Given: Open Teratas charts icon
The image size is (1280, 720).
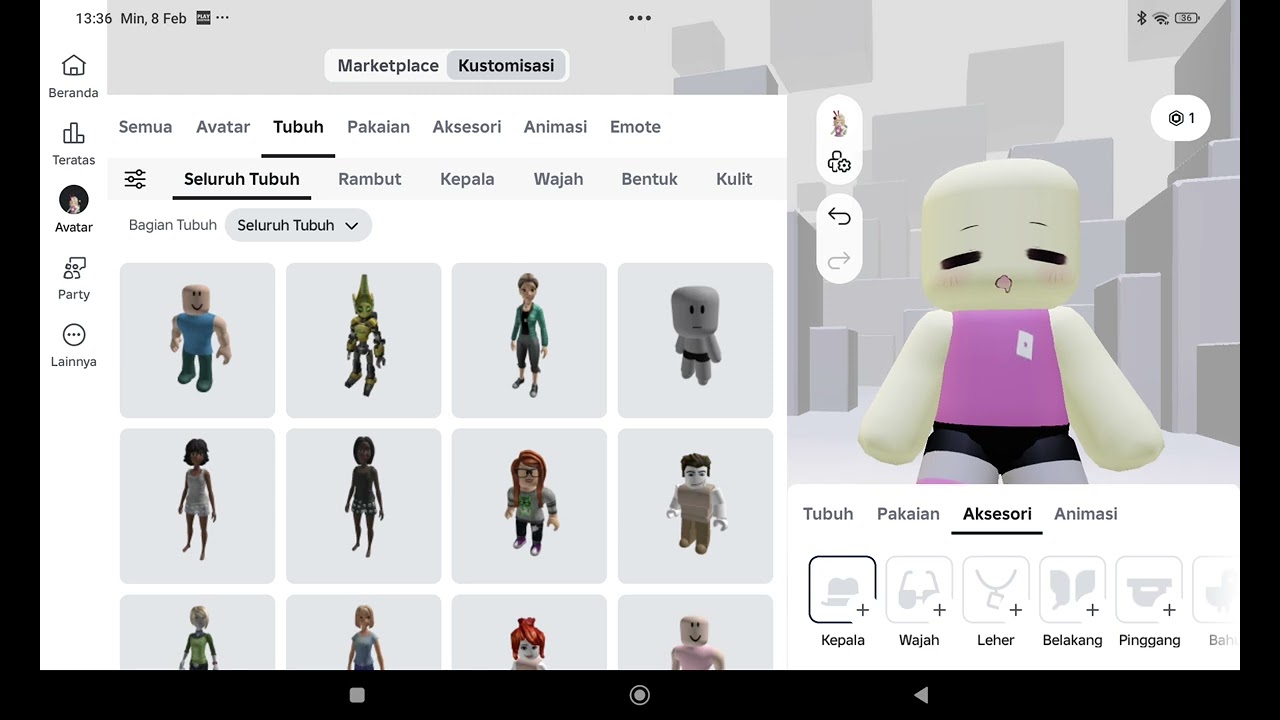Looking at the screenshot, I should click(x=73, y=133).
